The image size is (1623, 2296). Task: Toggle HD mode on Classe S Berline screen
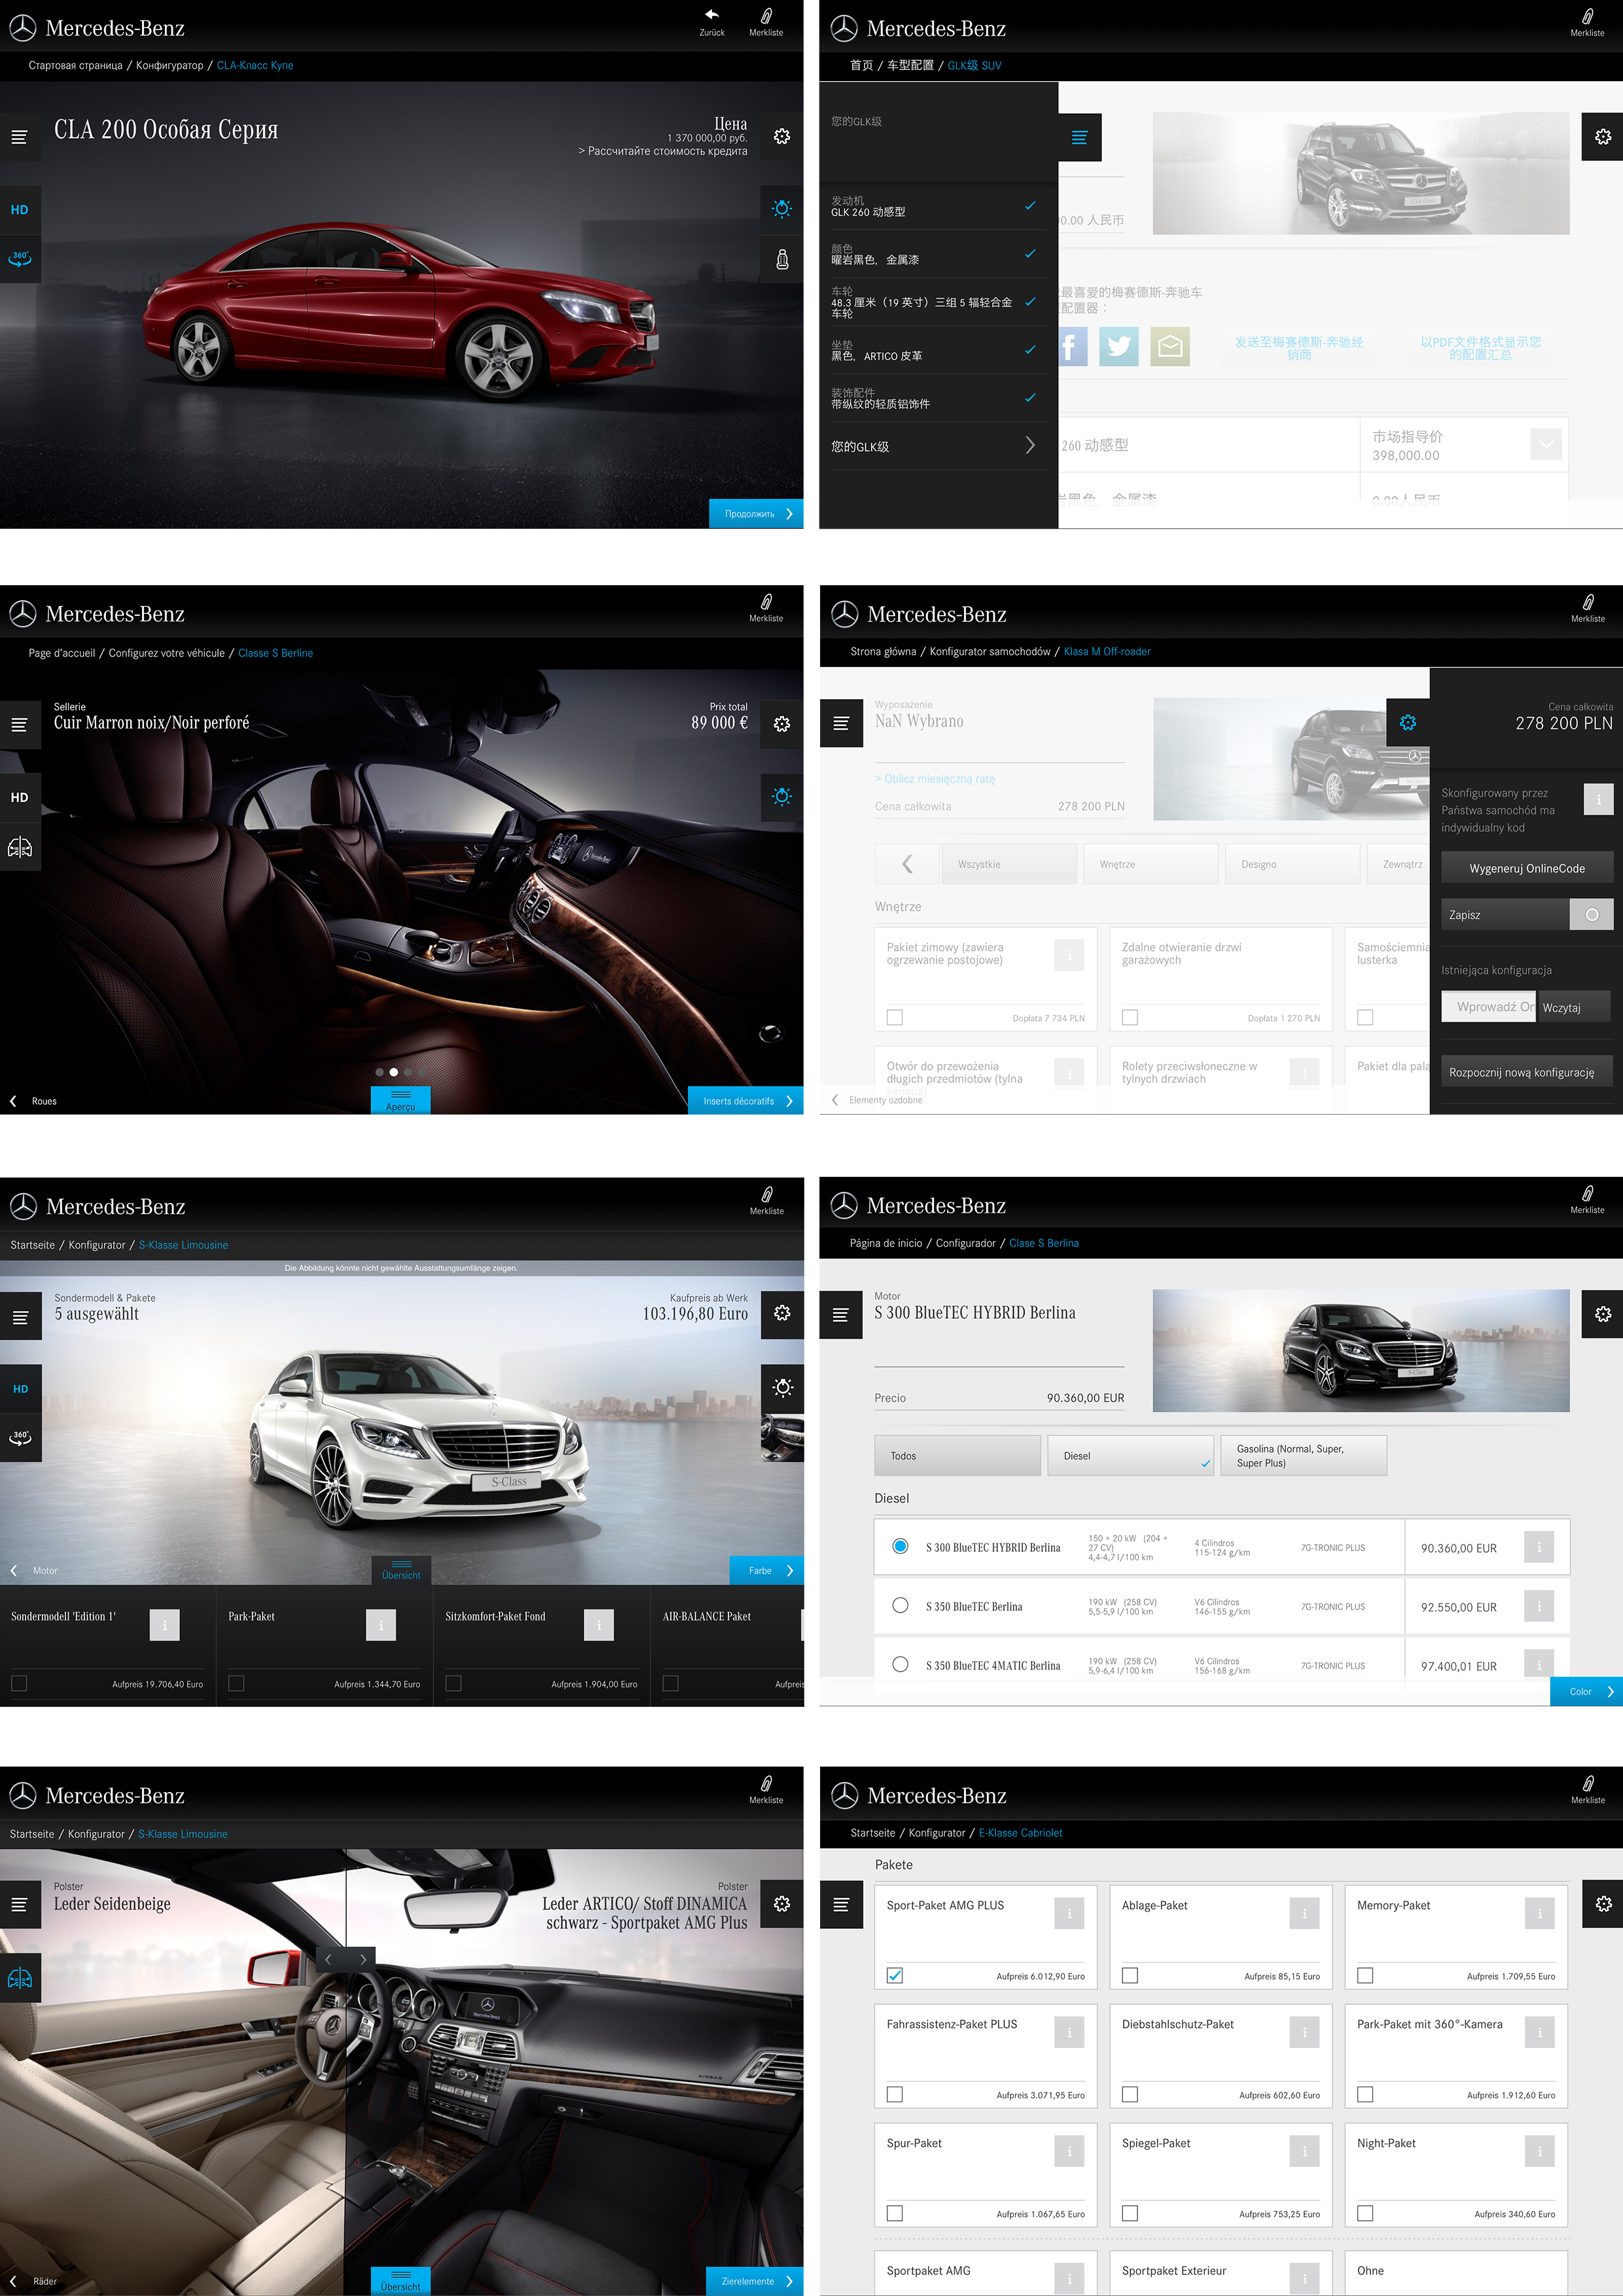point(20,797)
